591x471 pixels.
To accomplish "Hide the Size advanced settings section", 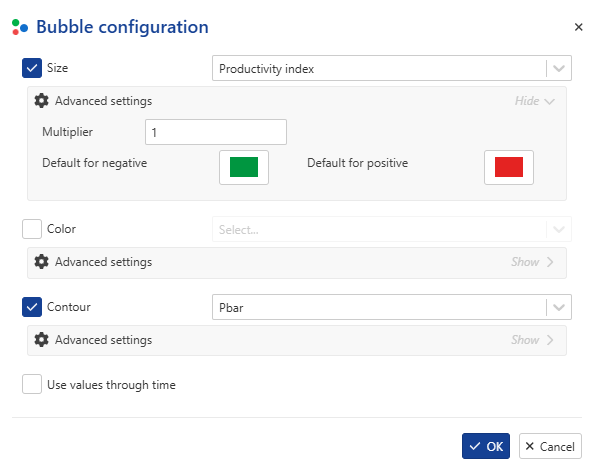I will coord(534,101).
